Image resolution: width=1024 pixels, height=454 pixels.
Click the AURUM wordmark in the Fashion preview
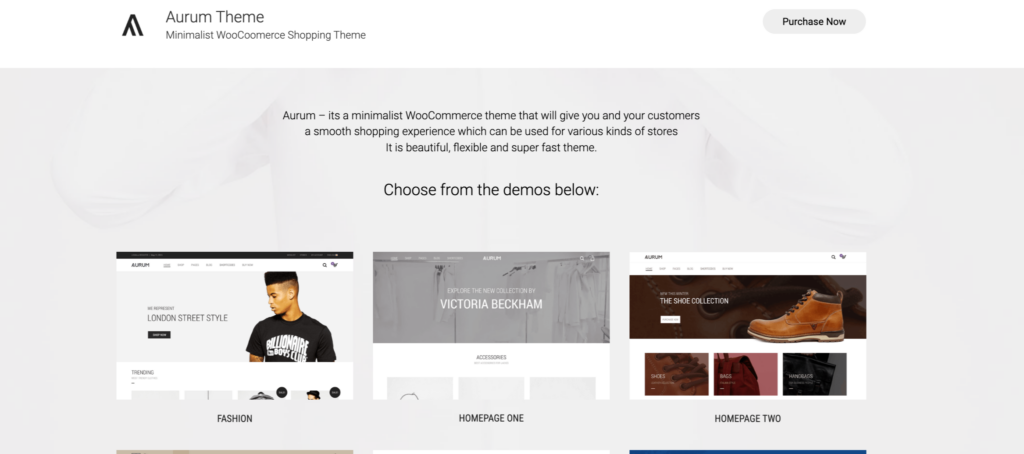140,265
